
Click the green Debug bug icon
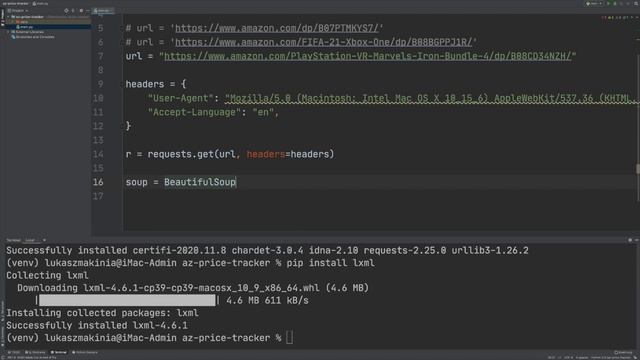tap(615, 4)
